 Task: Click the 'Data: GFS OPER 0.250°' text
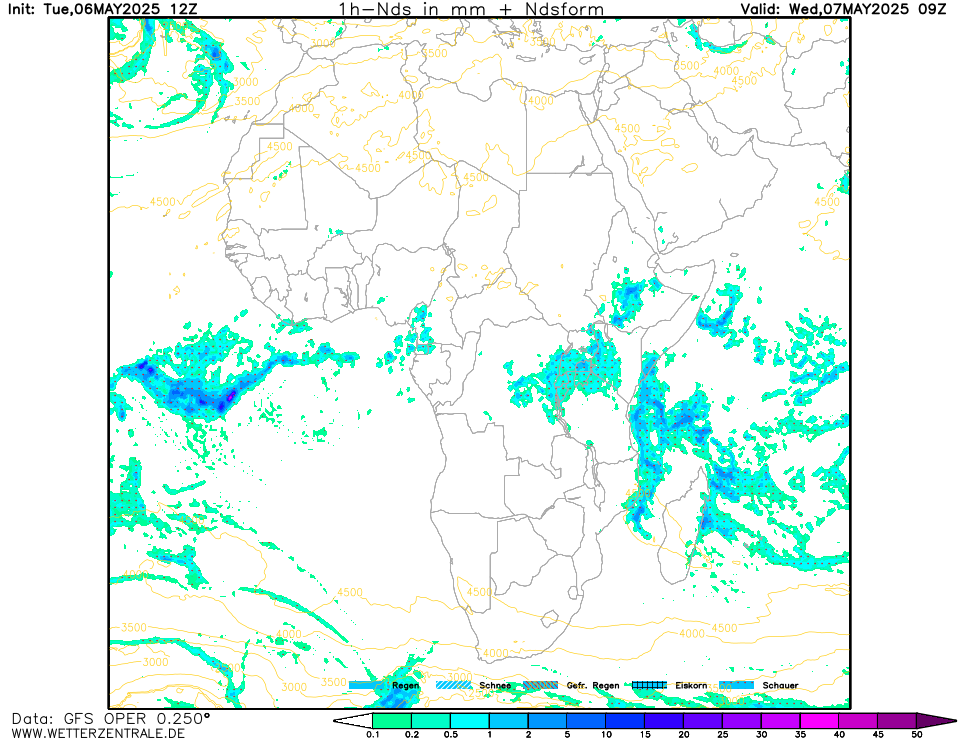110,718
